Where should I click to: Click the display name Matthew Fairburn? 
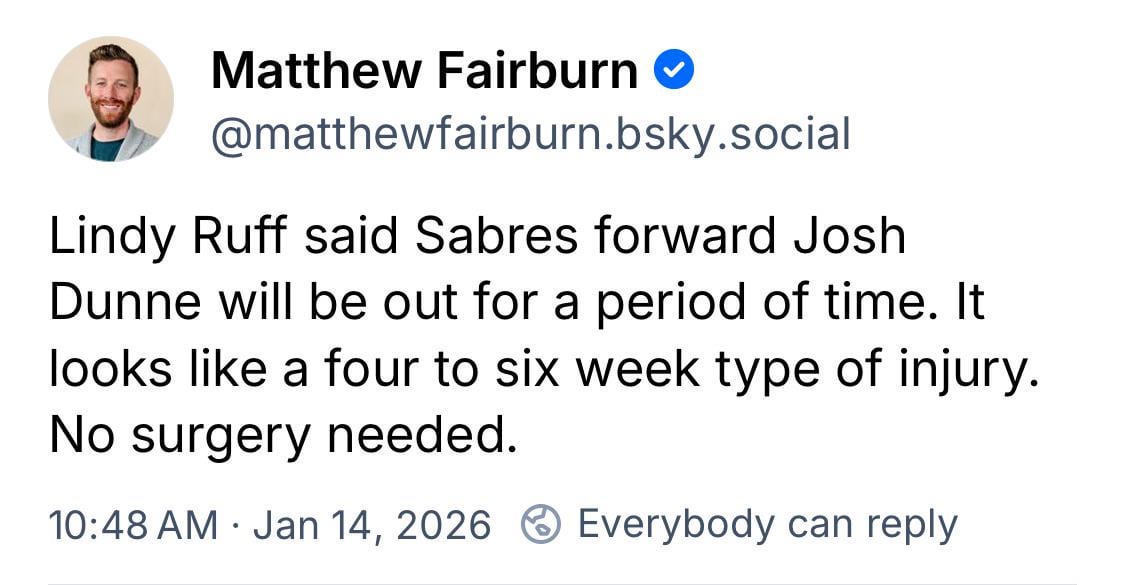[x=425, y=68]
